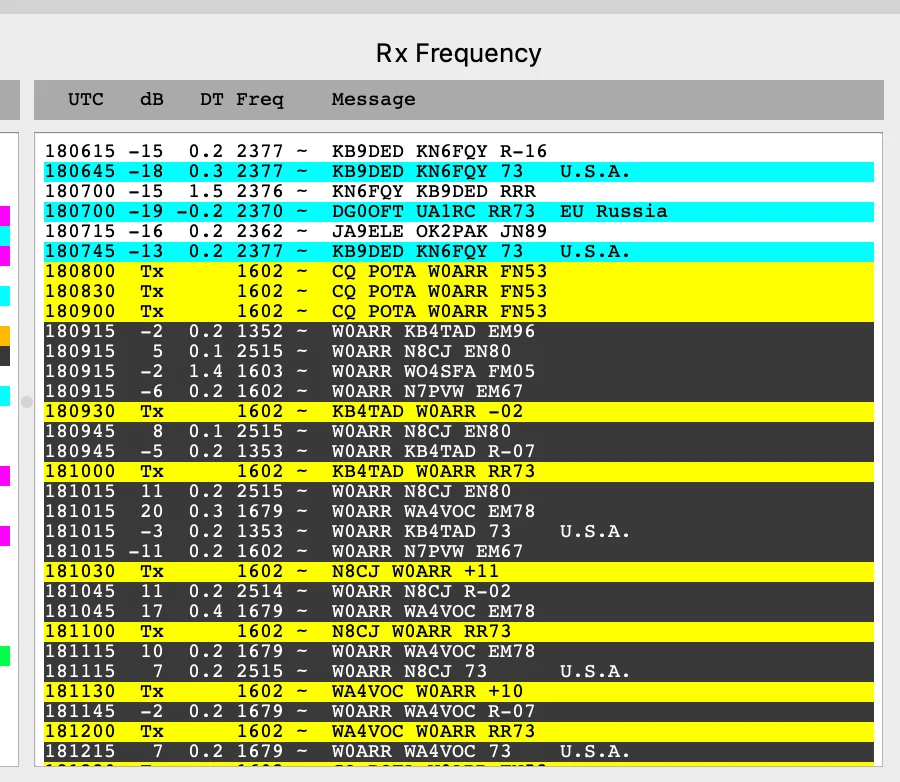Select the 181015 W0ARR N7PVW EM67 row

[x=459, y=552]
